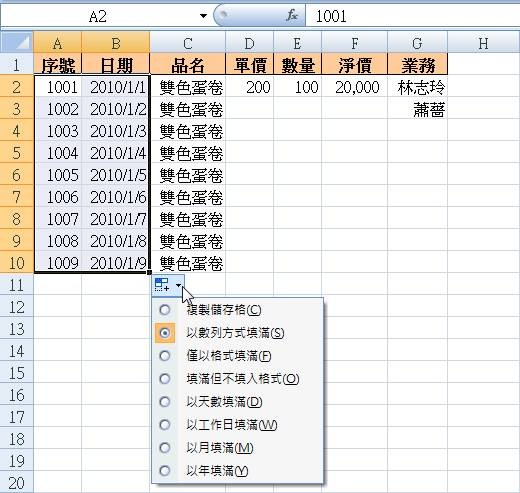Click cell containing 1005

coord(57,174)
